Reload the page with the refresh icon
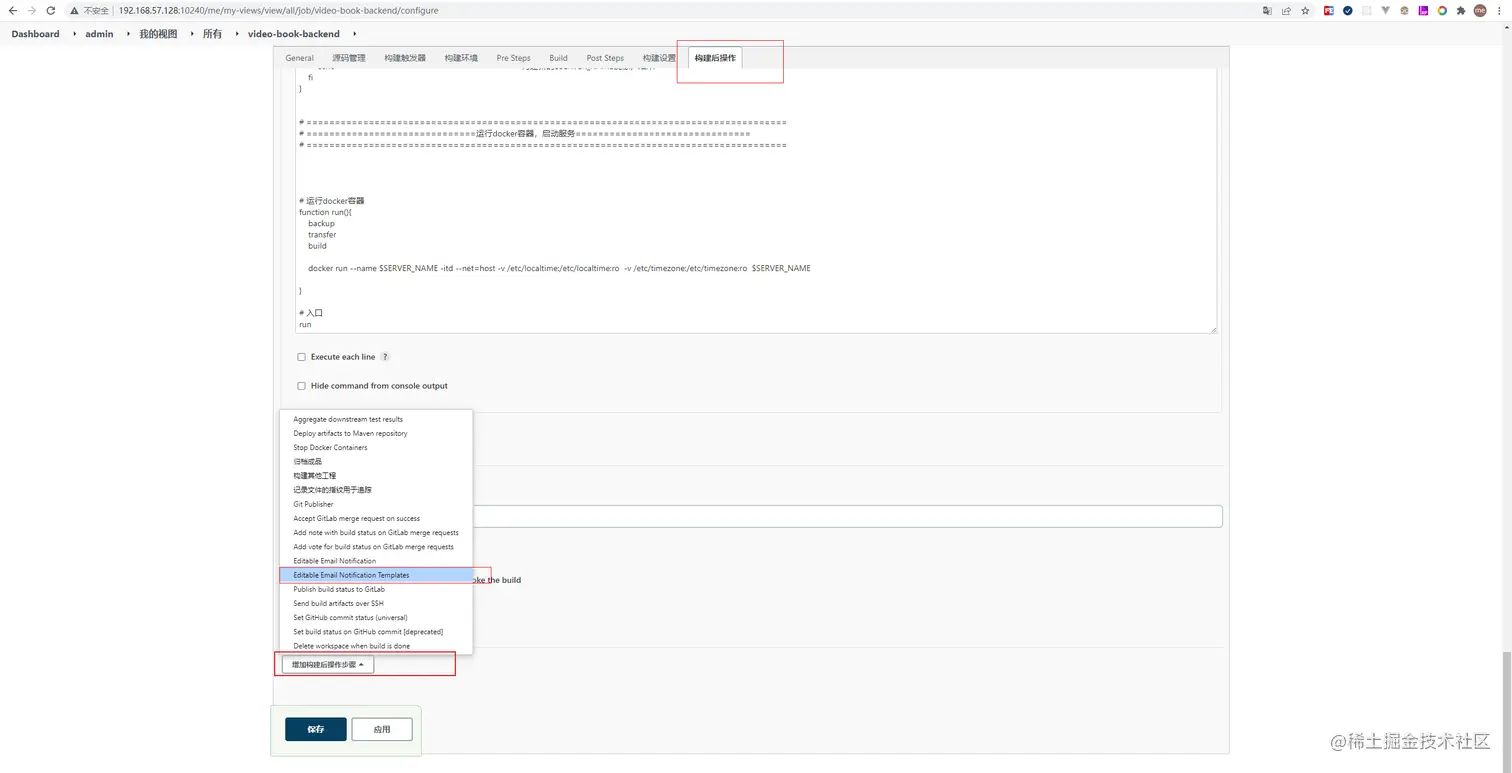 click(51, 10)
